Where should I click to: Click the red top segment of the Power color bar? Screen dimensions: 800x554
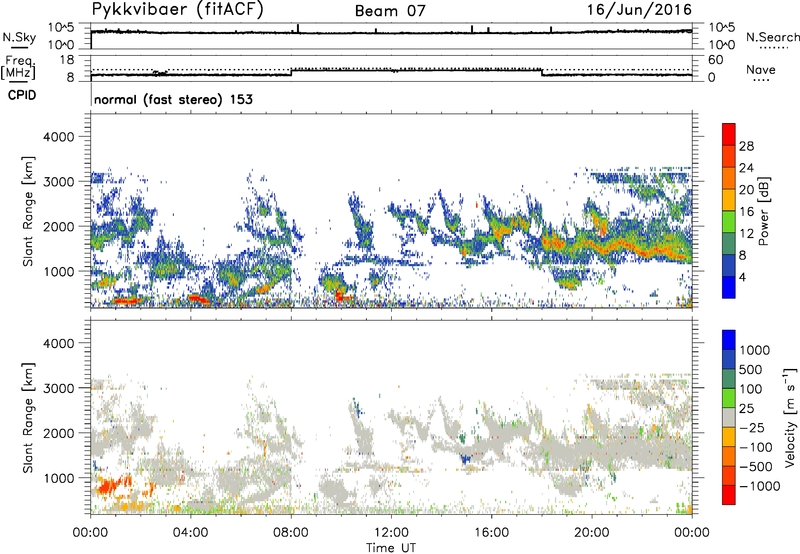(729, 134)
